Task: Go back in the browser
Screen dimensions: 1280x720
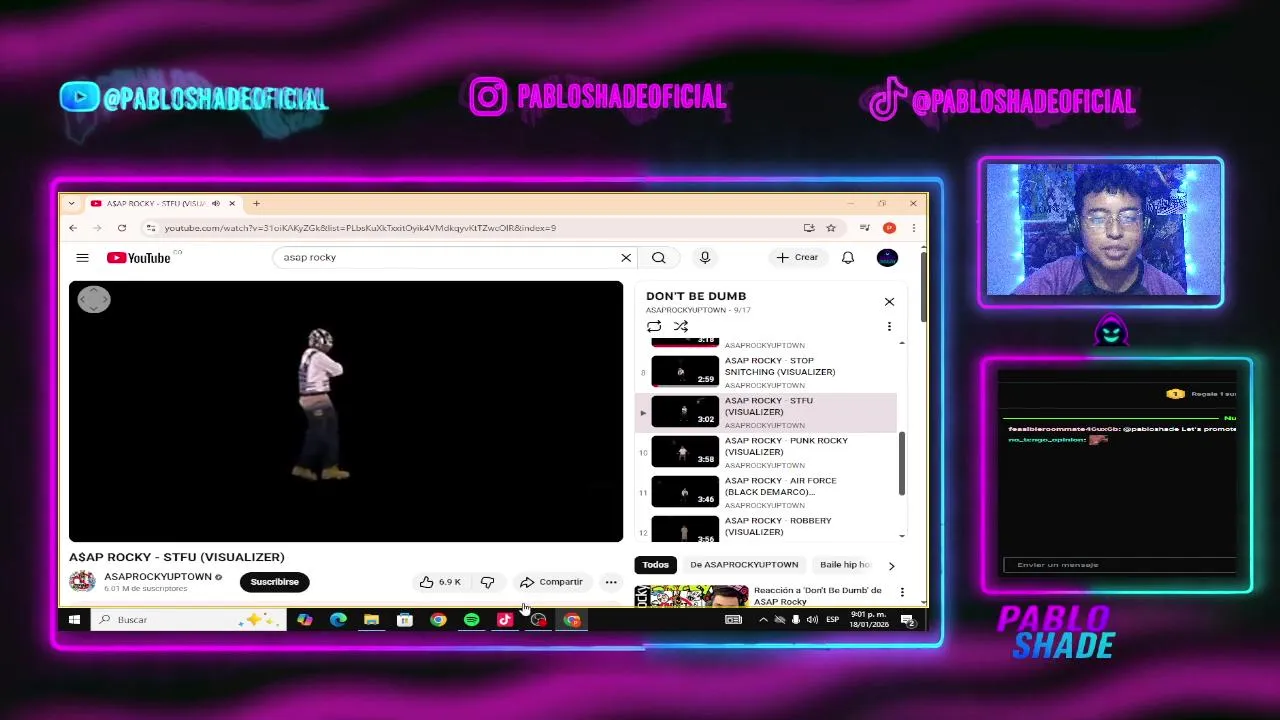Action: coord(73,228)
